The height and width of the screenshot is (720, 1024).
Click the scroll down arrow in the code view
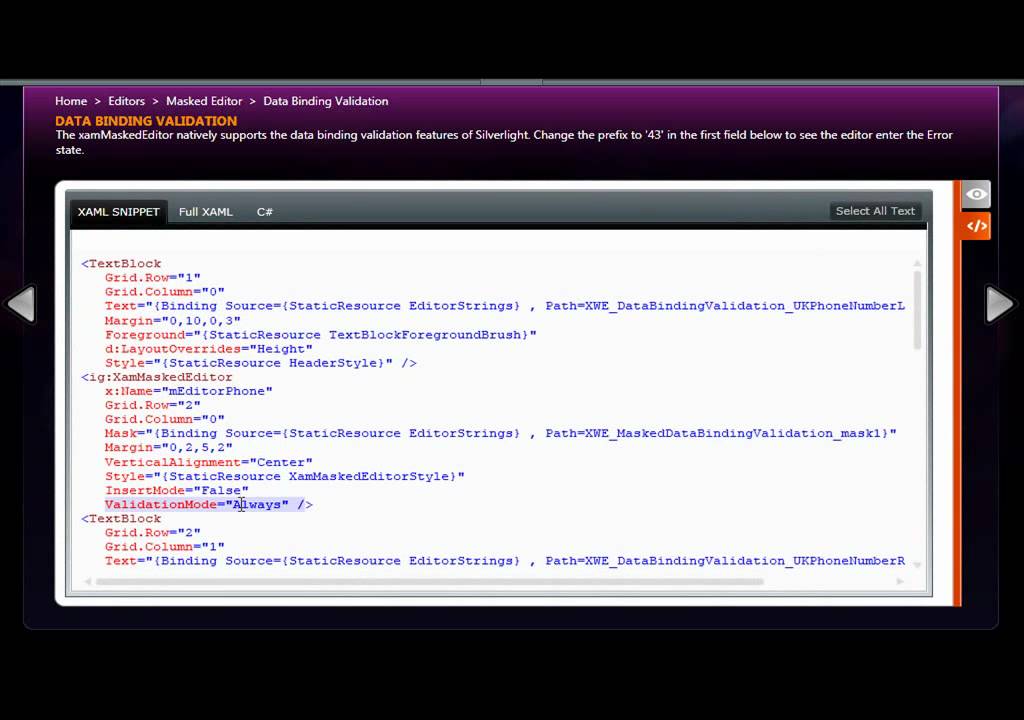point(917,565)
